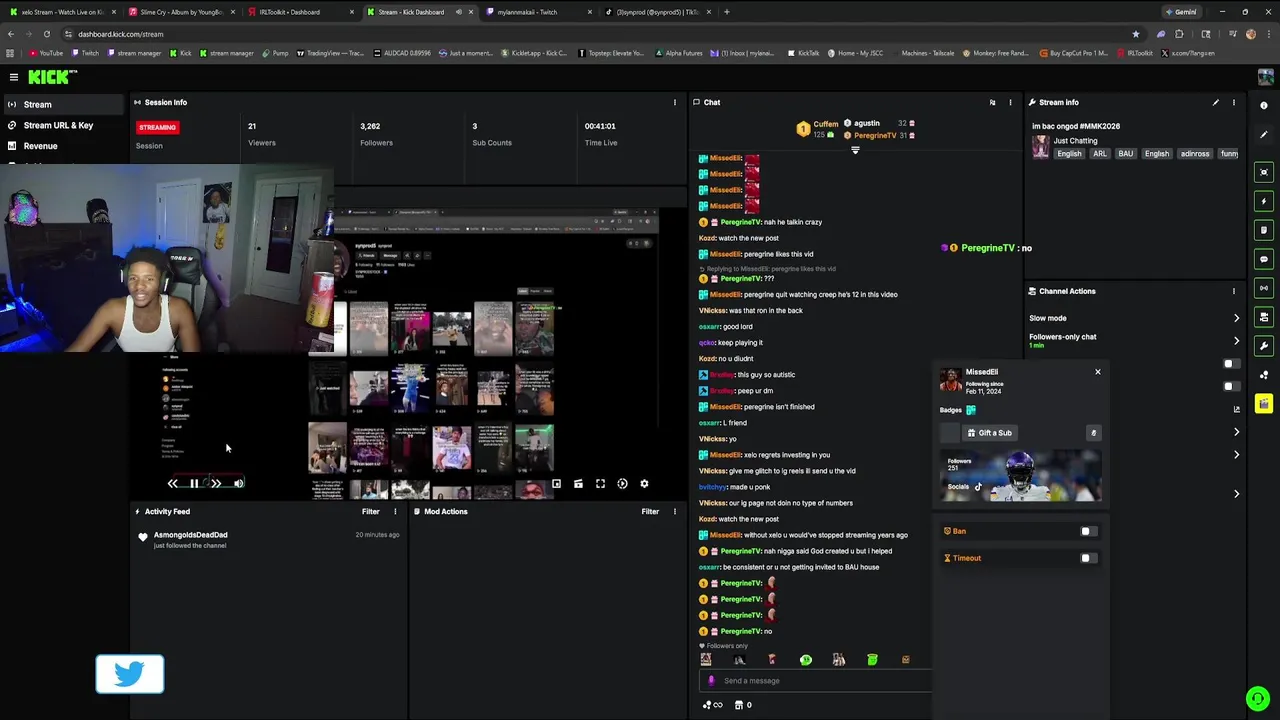Click the Gift a Sub button
Viewport: 1280px width, 720px height.
[990, 433]
